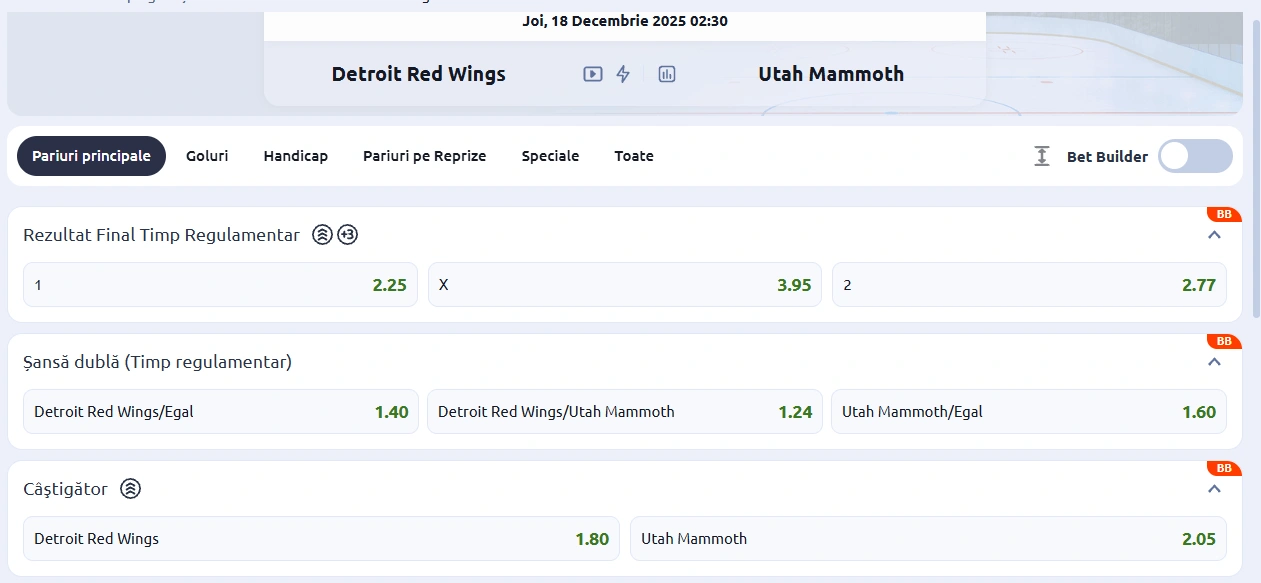
Task: Select the Pariuri pe Reprize tab
Action: pos(424,156)
